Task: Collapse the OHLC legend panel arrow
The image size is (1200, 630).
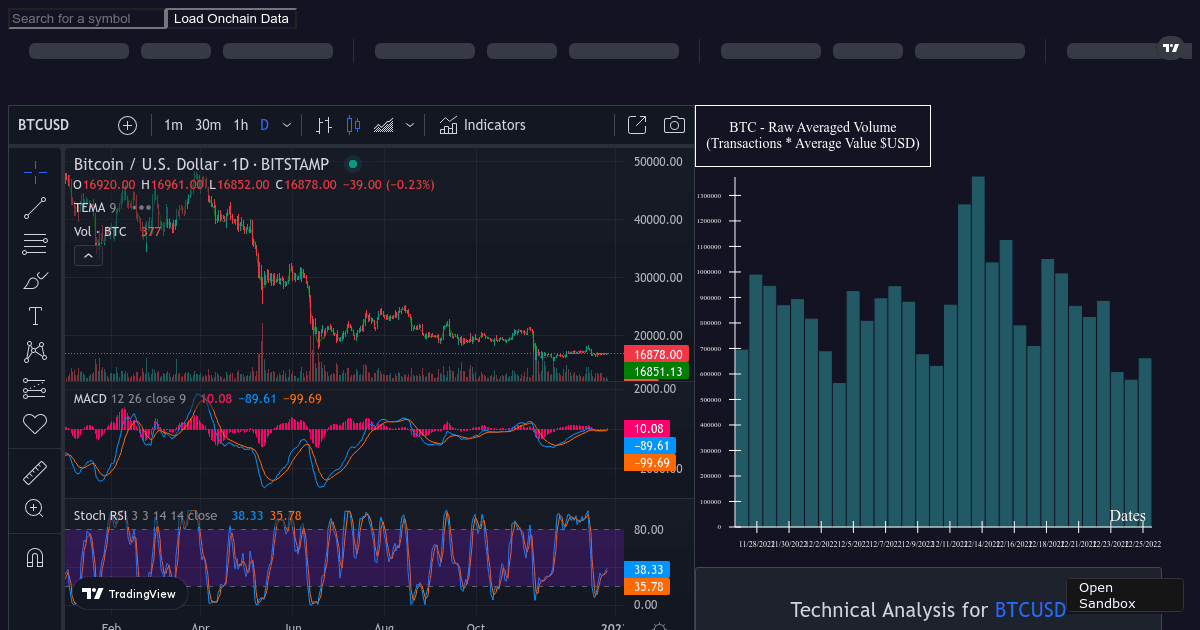Action: click(88, 255)
